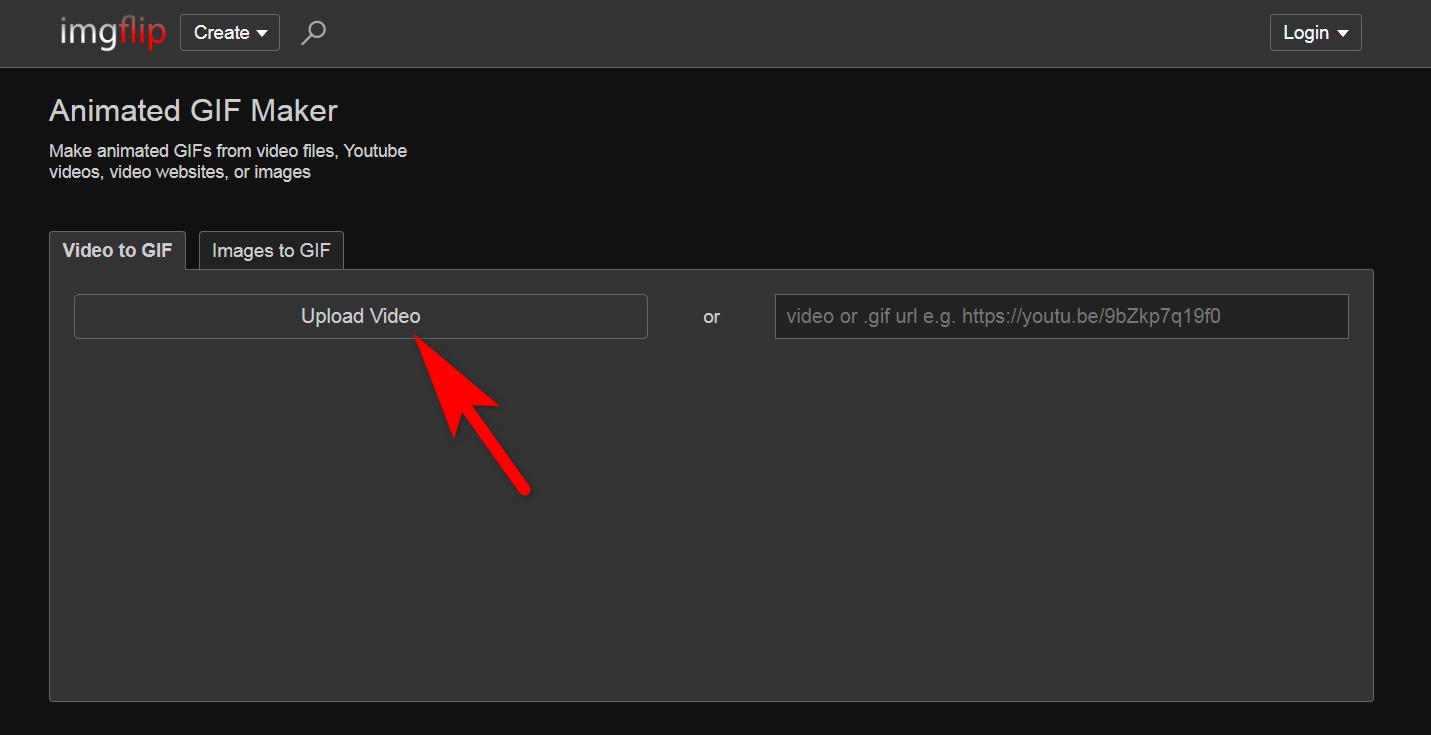Switch to the Images to GIF tab
The width and height of the screenshot is (1431, 735).
(271, 250)
